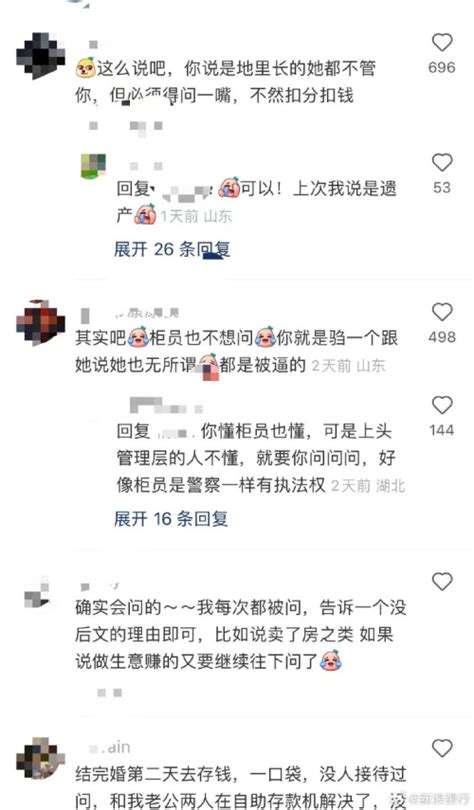Image resolution: width=474 pixels, height=810 pixels.
Task: Open green avatar of the 山东 reply author
Action: point(93,166)
